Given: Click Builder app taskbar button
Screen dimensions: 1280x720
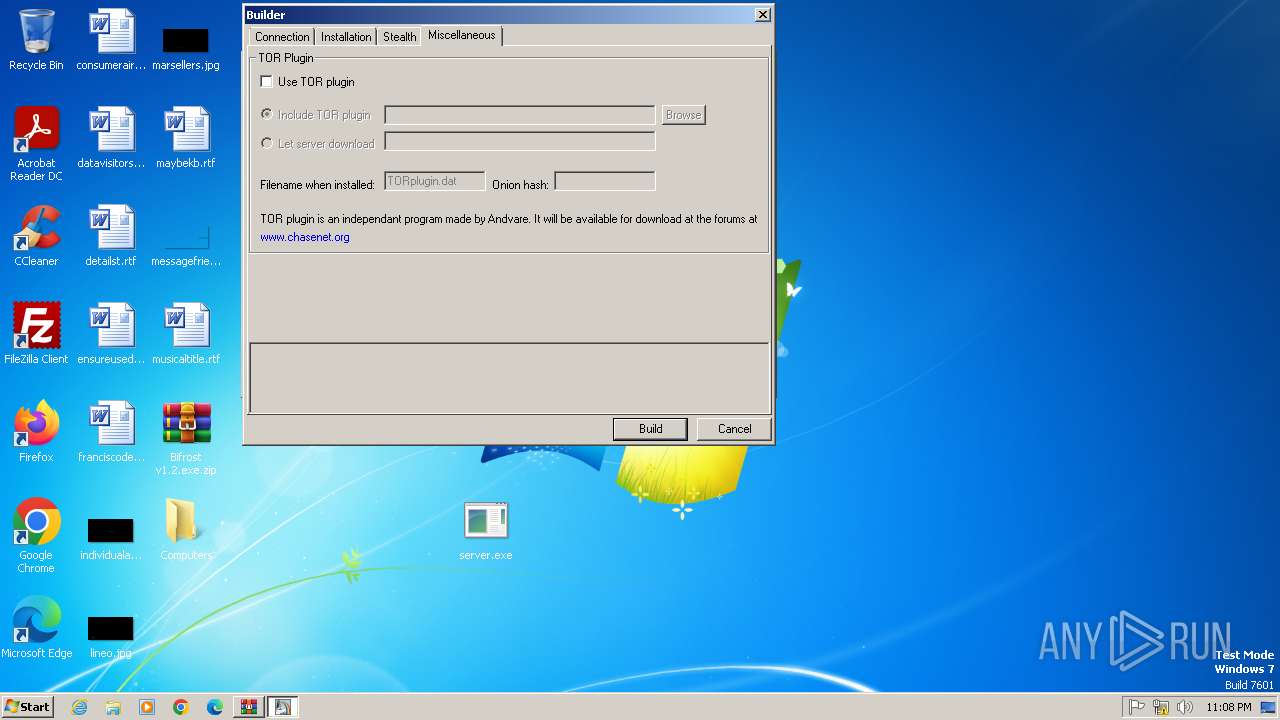Looking at the screenshot, I should (x=283, y=707).
